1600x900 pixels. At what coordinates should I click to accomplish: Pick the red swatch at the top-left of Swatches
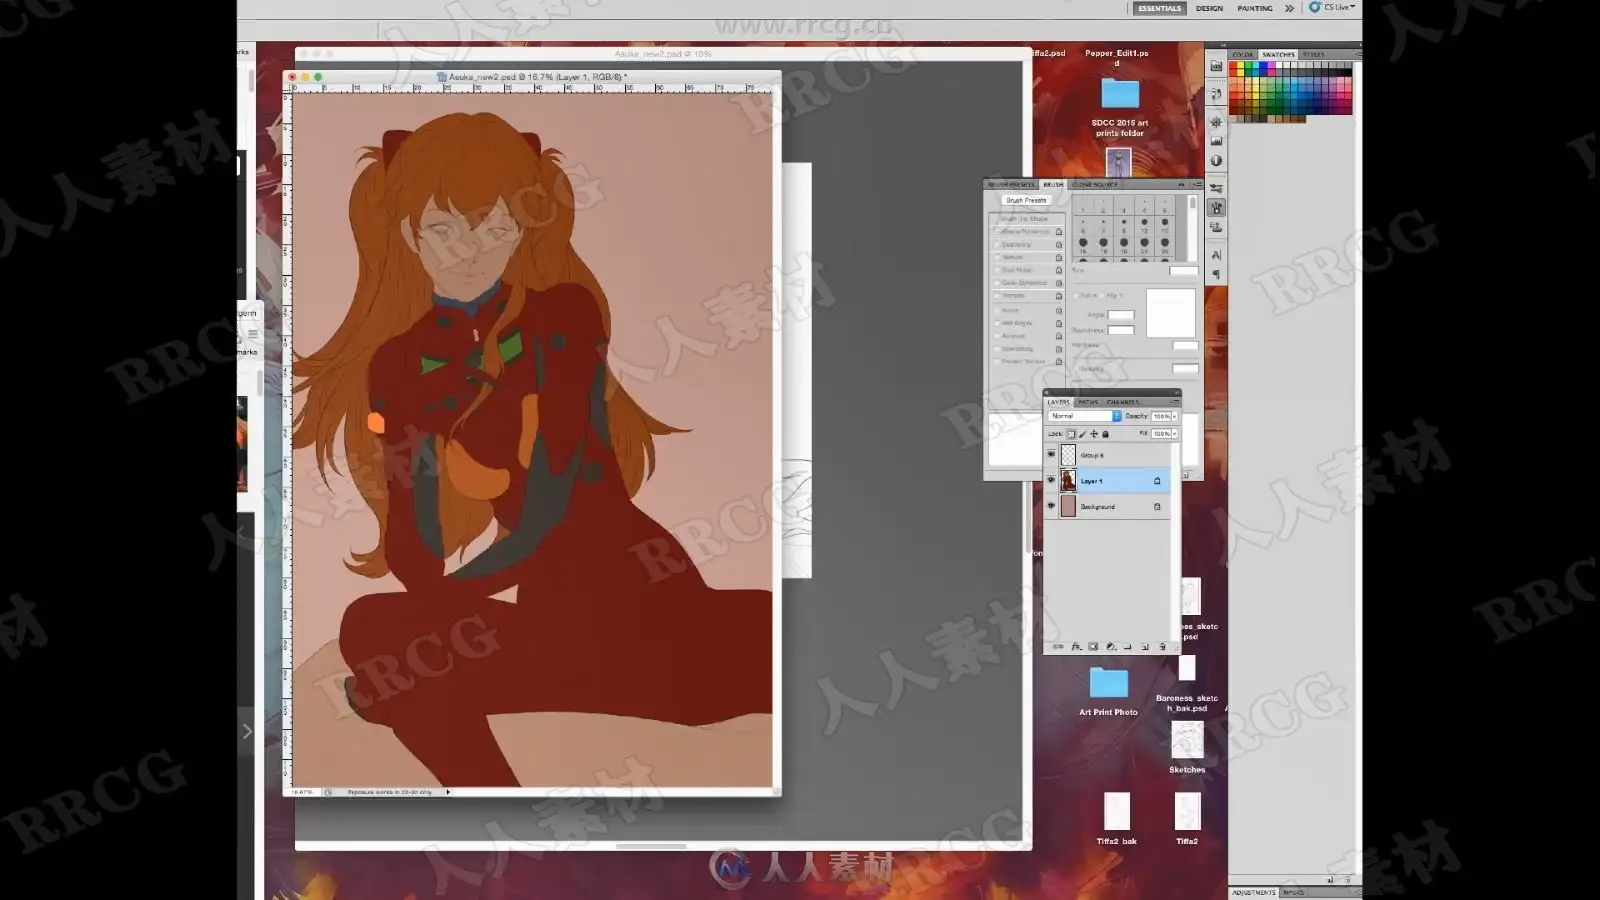point(1234,66)
